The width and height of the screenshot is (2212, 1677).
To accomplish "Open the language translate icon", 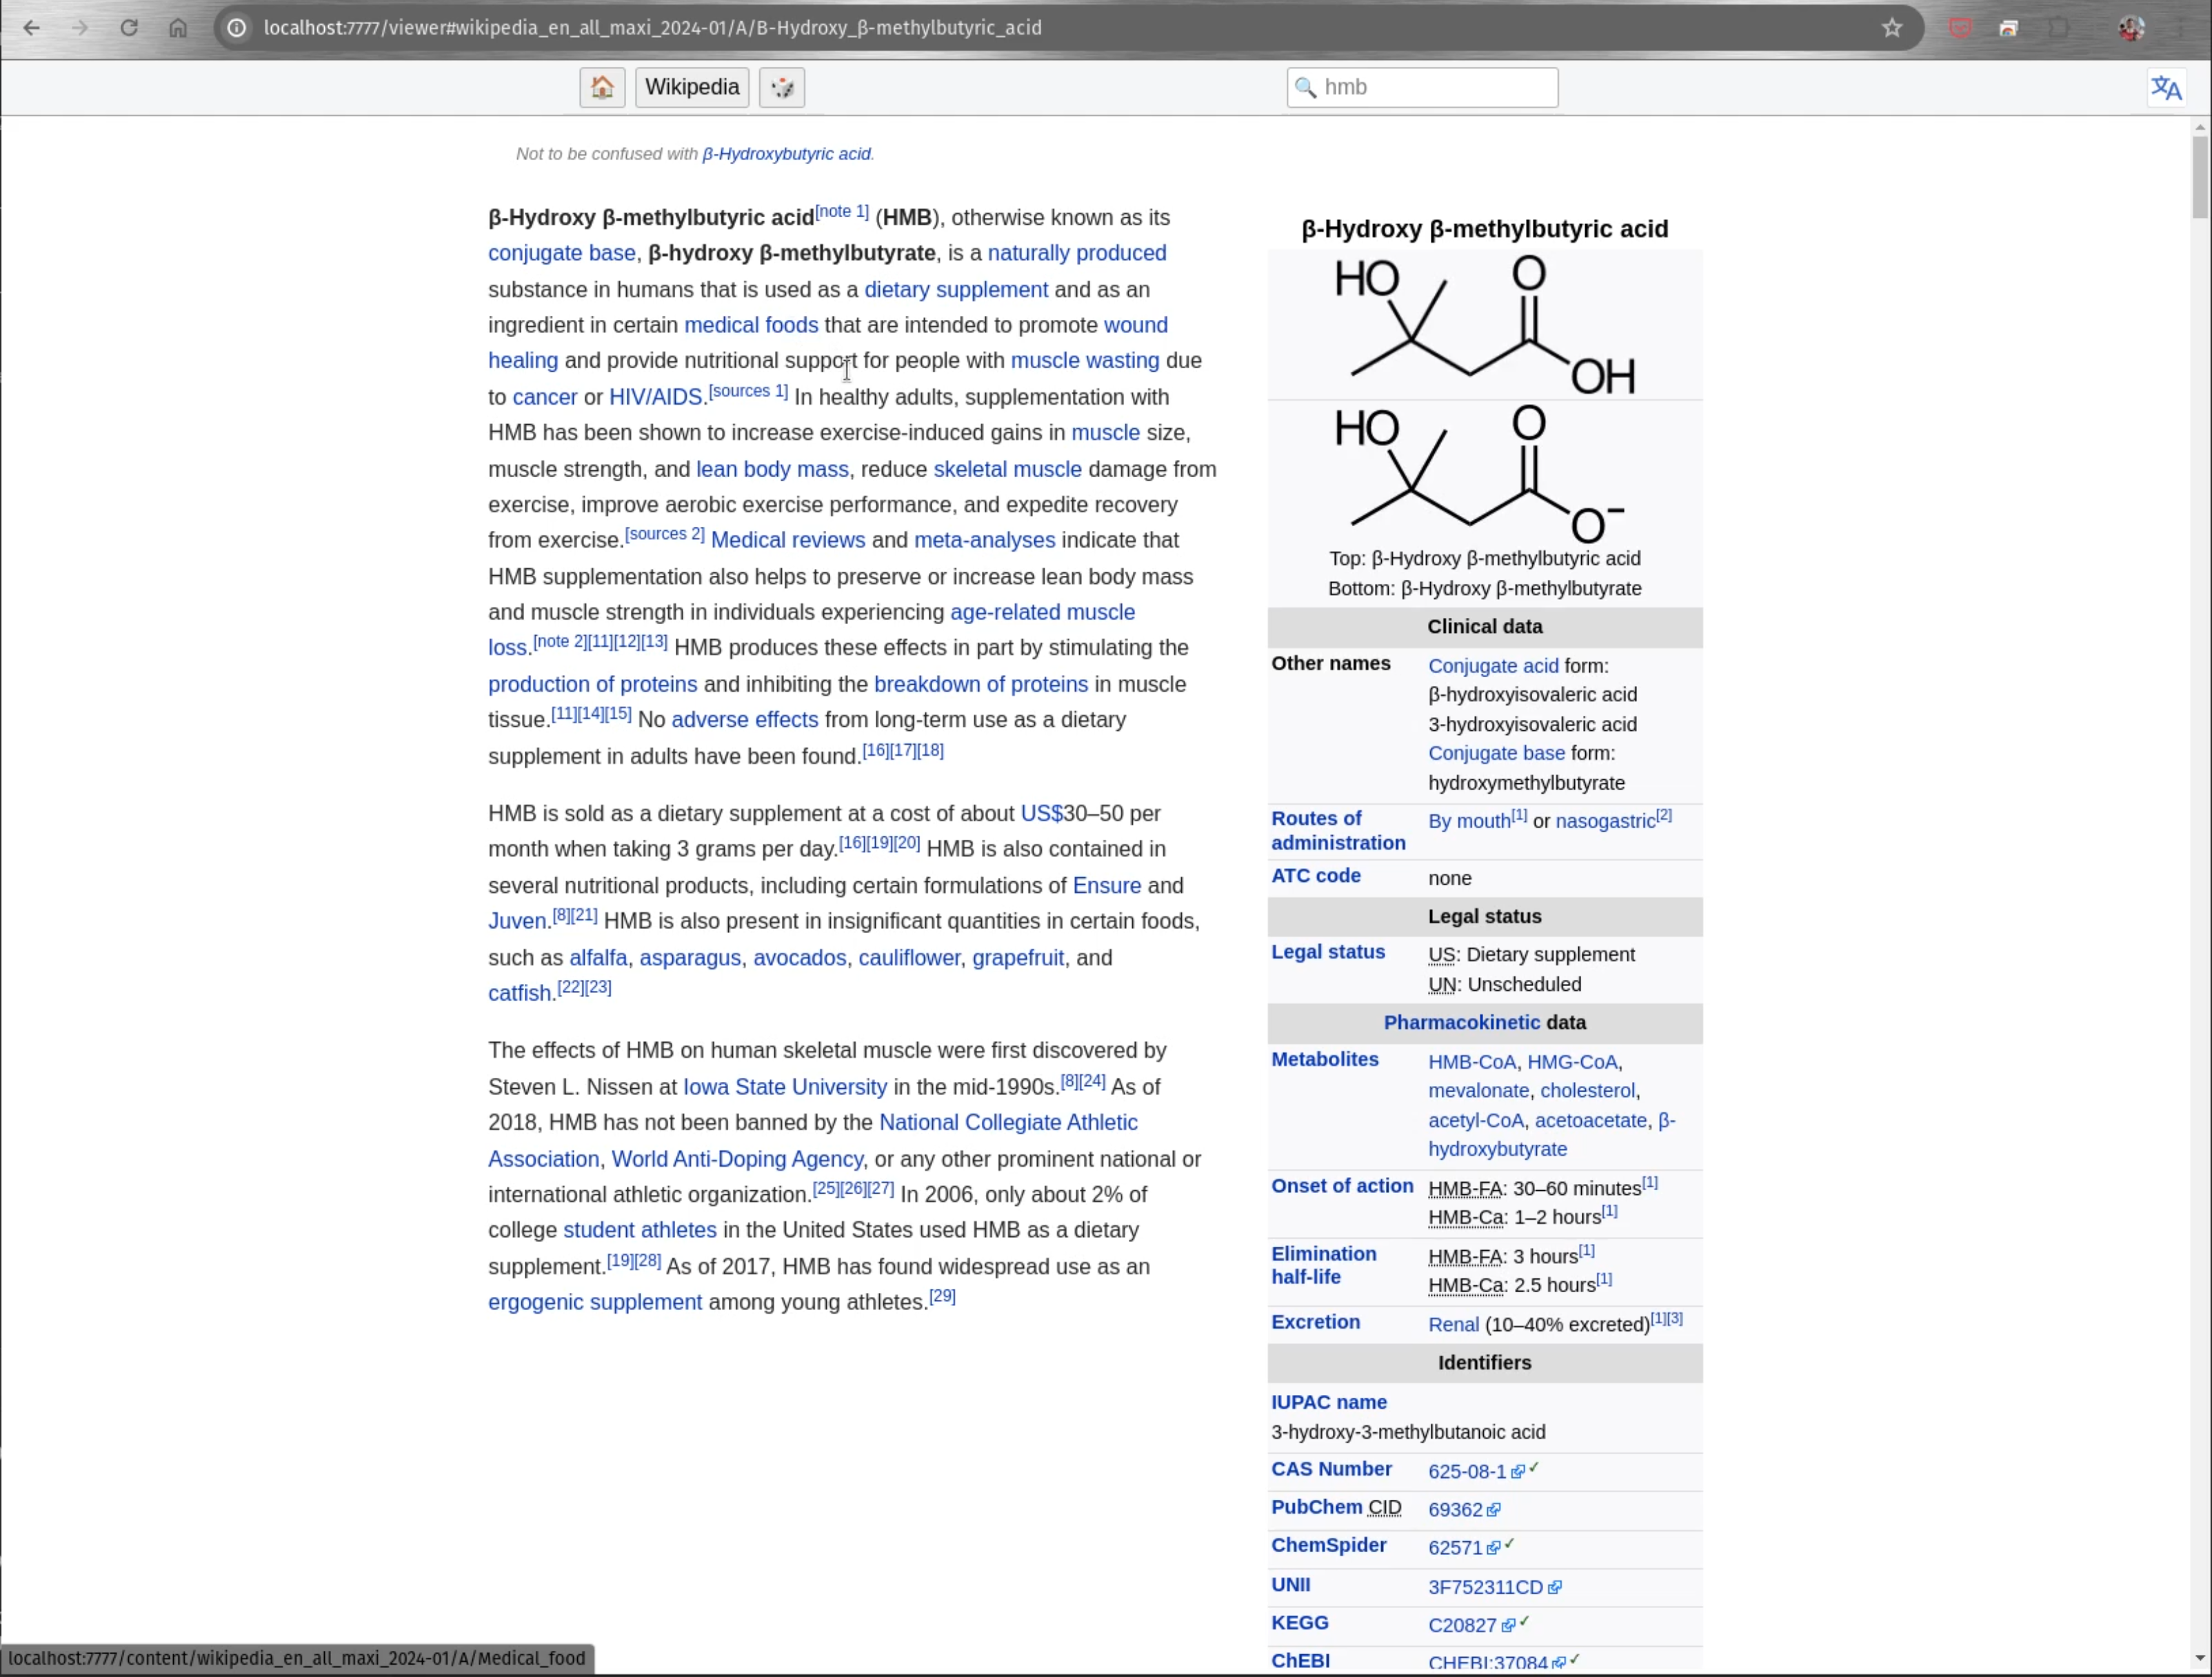I will [x=2166, y=88].
